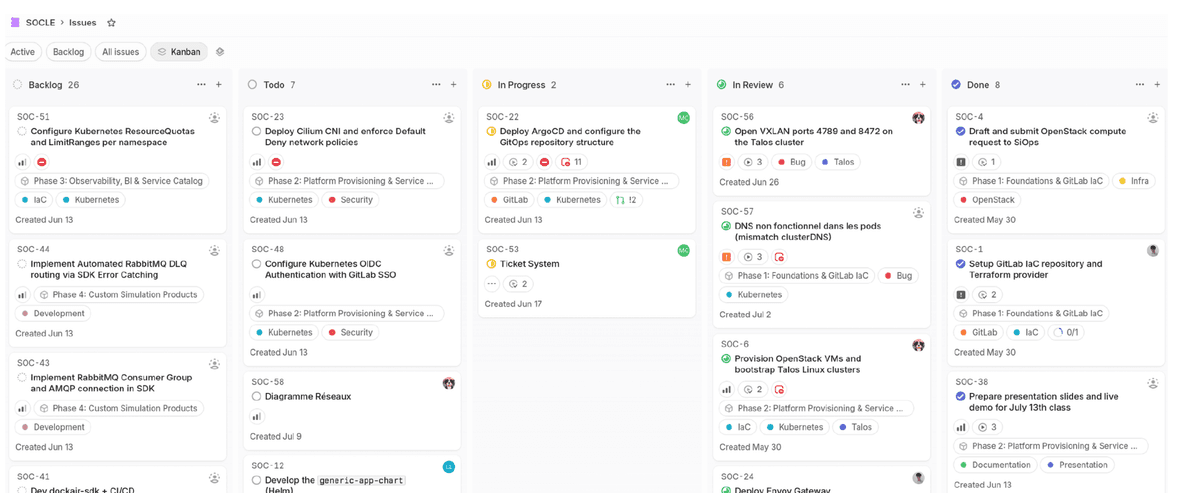Click assignee icon on SOC-38 card
Viewport: 1200px width, 493px height.
point(1153,383)
